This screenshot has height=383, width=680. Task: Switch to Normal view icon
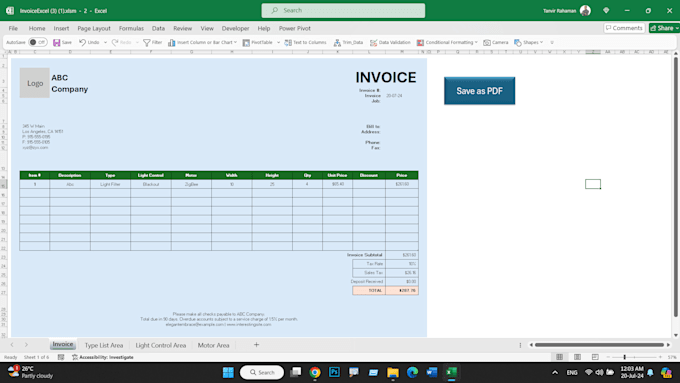click(559, 357)
